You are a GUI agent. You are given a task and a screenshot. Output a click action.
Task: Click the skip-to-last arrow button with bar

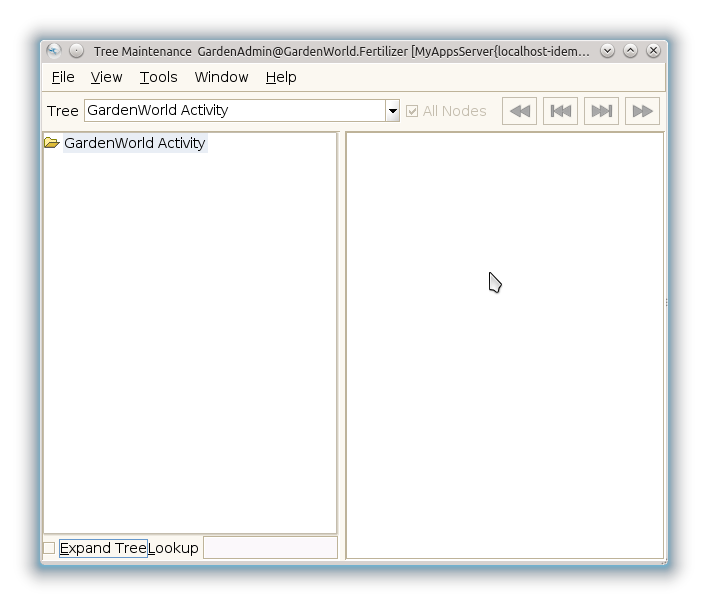tap(601, 111)
